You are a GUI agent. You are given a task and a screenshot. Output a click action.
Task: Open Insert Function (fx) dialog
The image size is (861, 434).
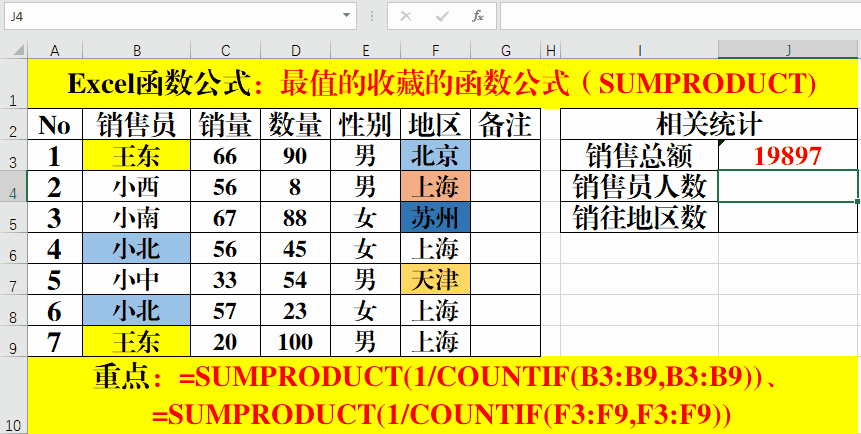pos(478,16)
